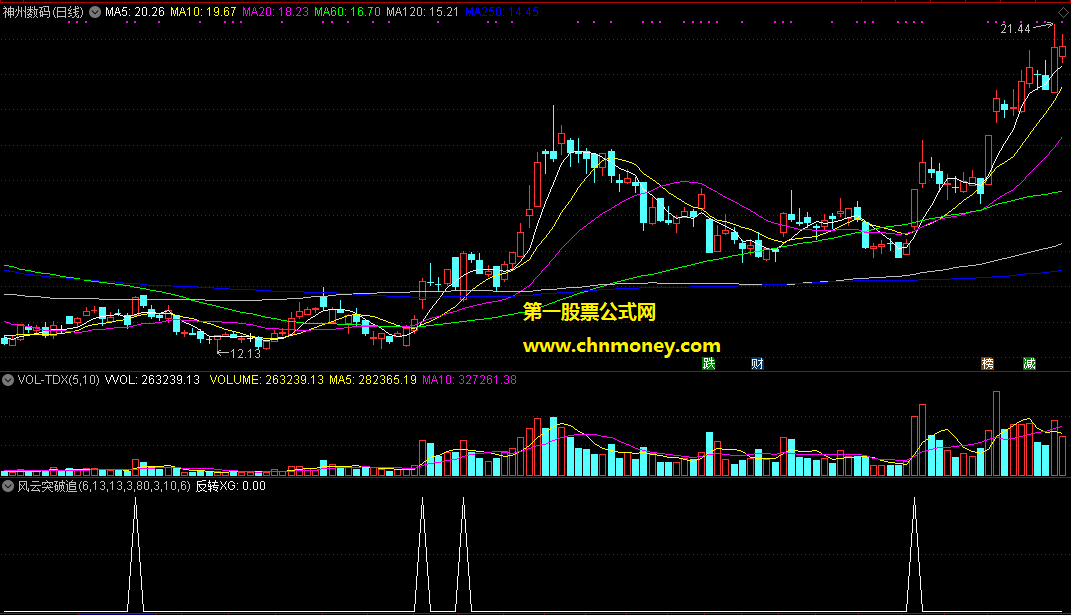Image resolution: width=1071 pixels, height=615 pixels.
Task: Open the 风云突破追 indicator menu arrow
Action: pos(8,486)
